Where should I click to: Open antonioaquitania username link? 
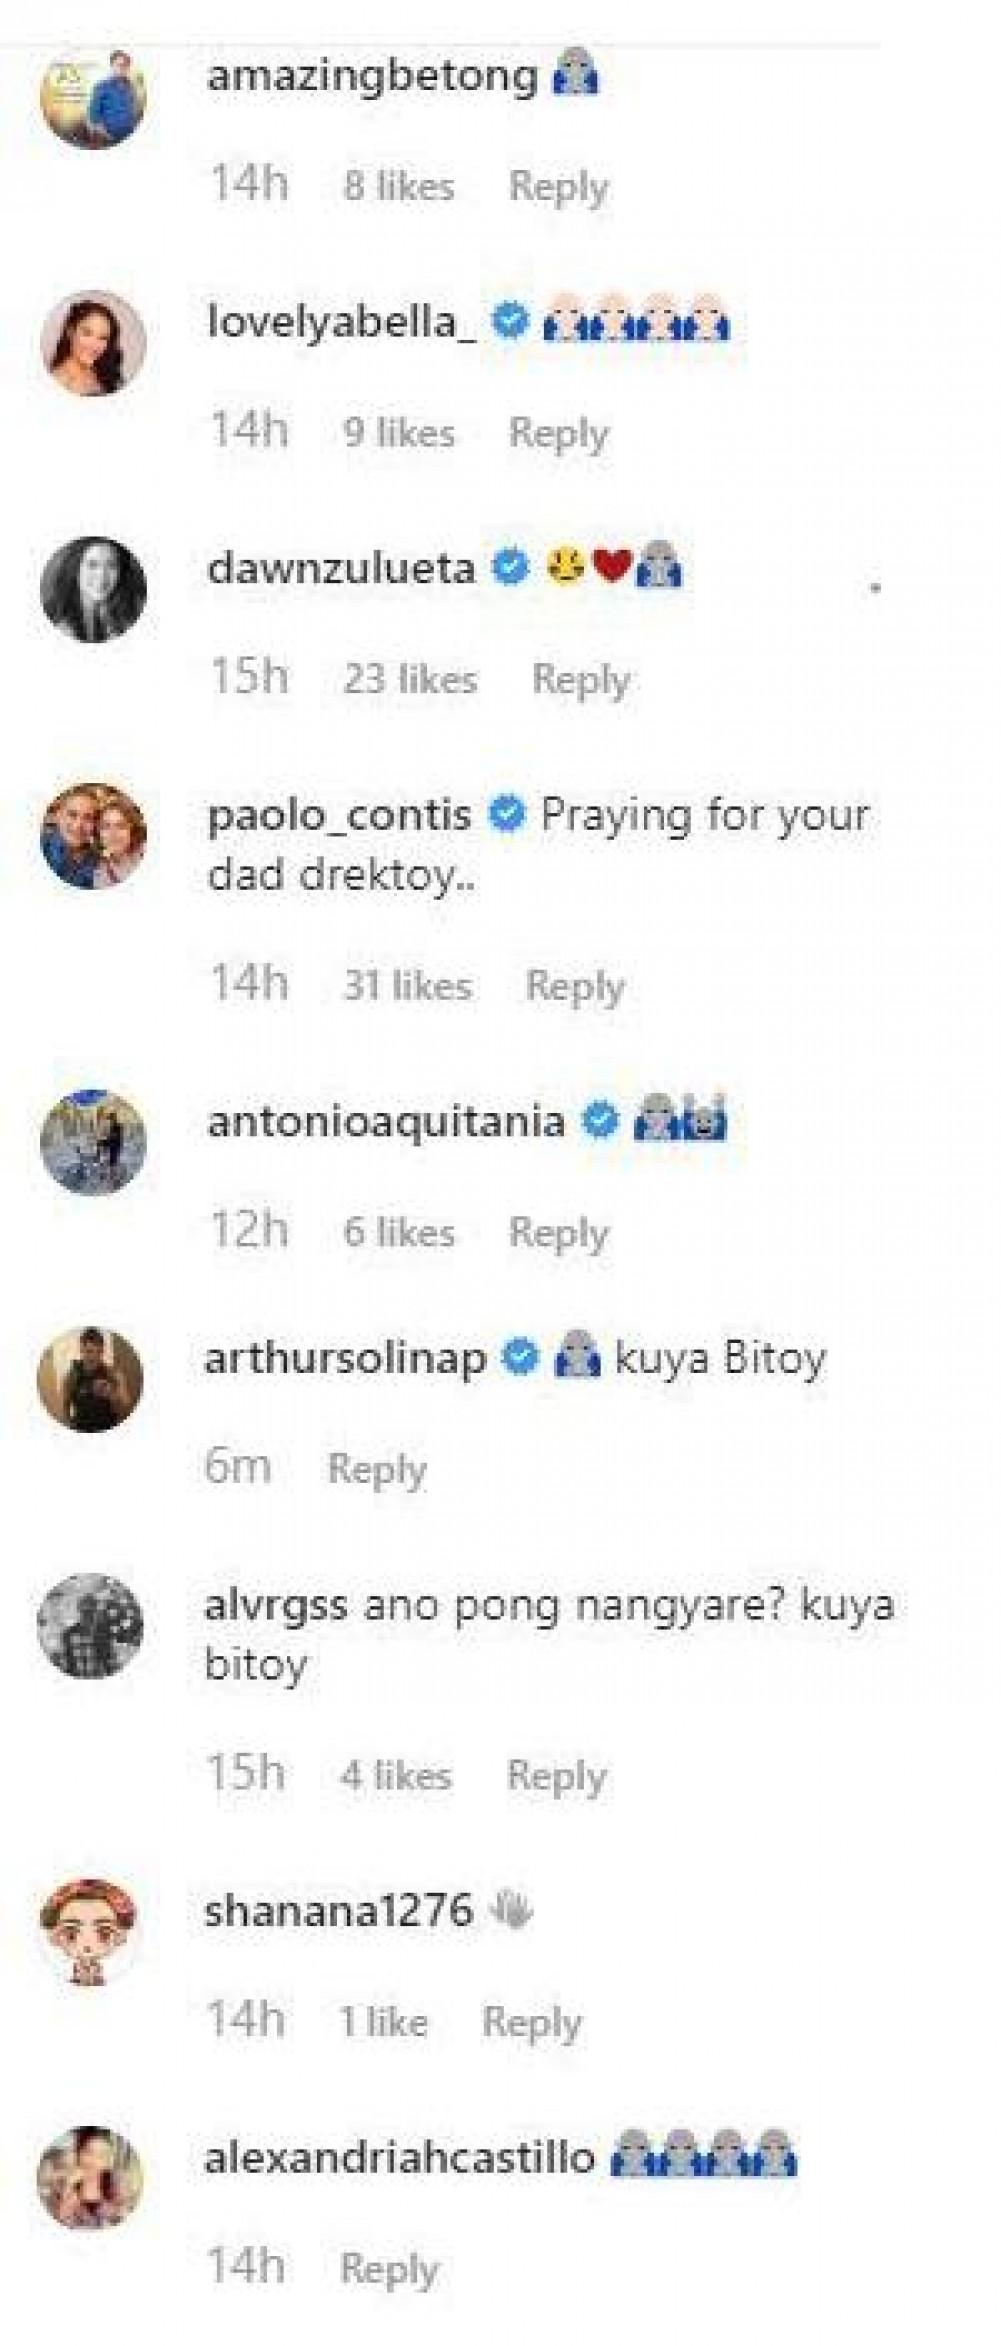(386, 1121)
